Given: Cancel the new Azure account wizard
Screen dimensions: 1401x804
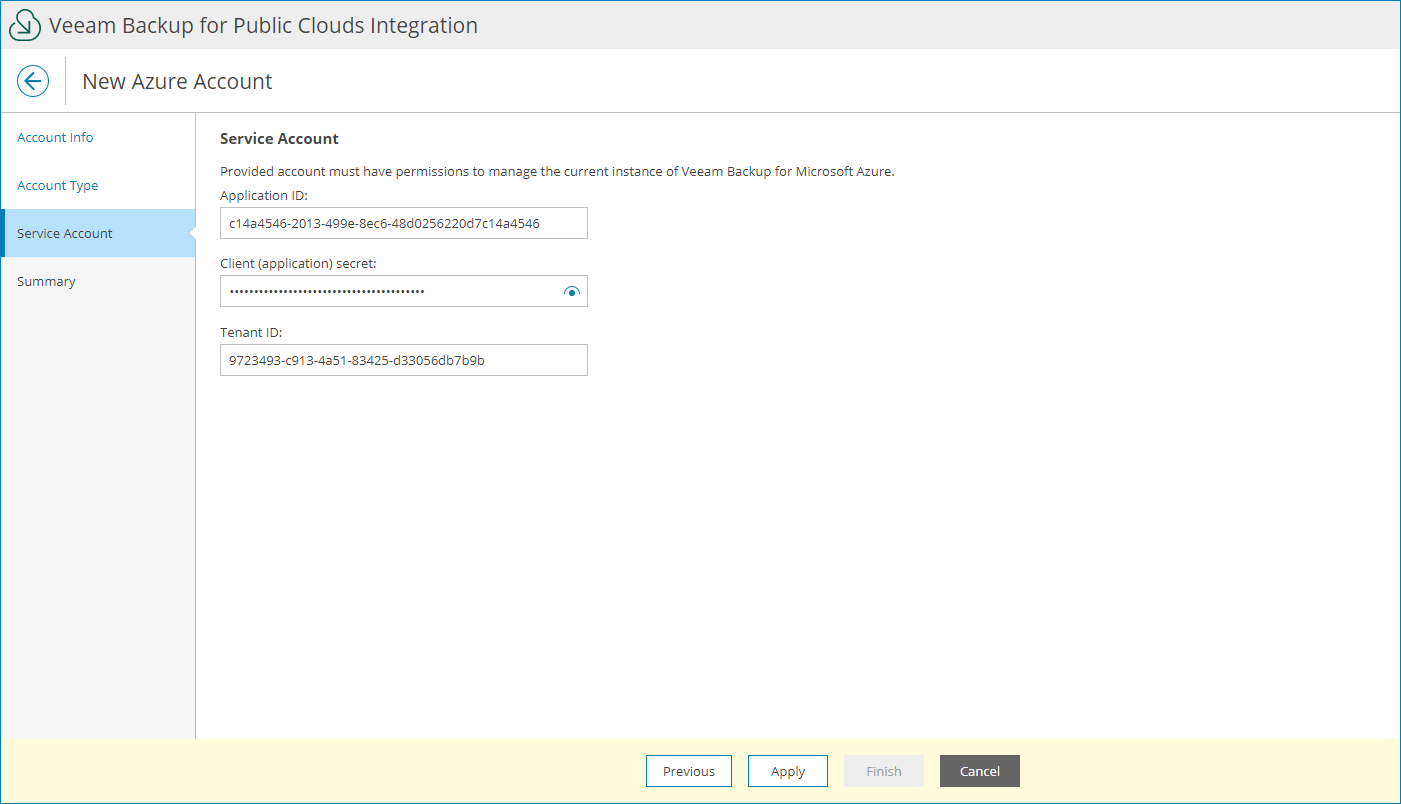Looking at the screenshot, I should click(980, 772).
